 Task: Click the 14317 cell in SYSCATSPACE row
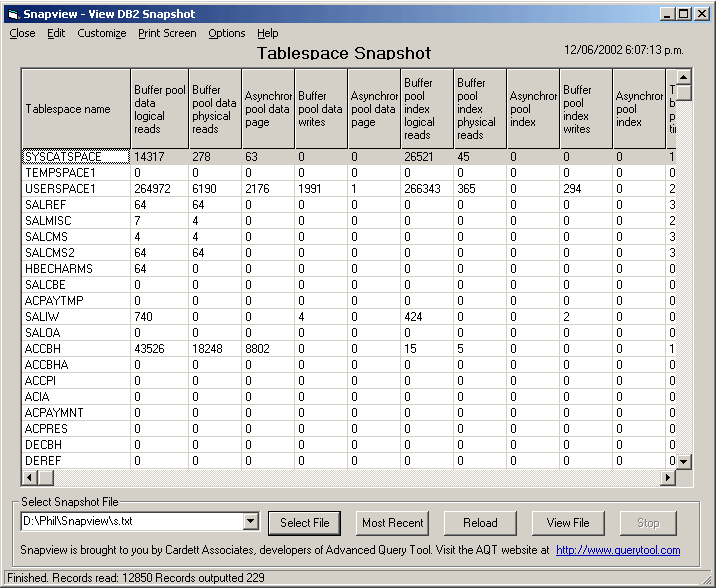point(159,157)
